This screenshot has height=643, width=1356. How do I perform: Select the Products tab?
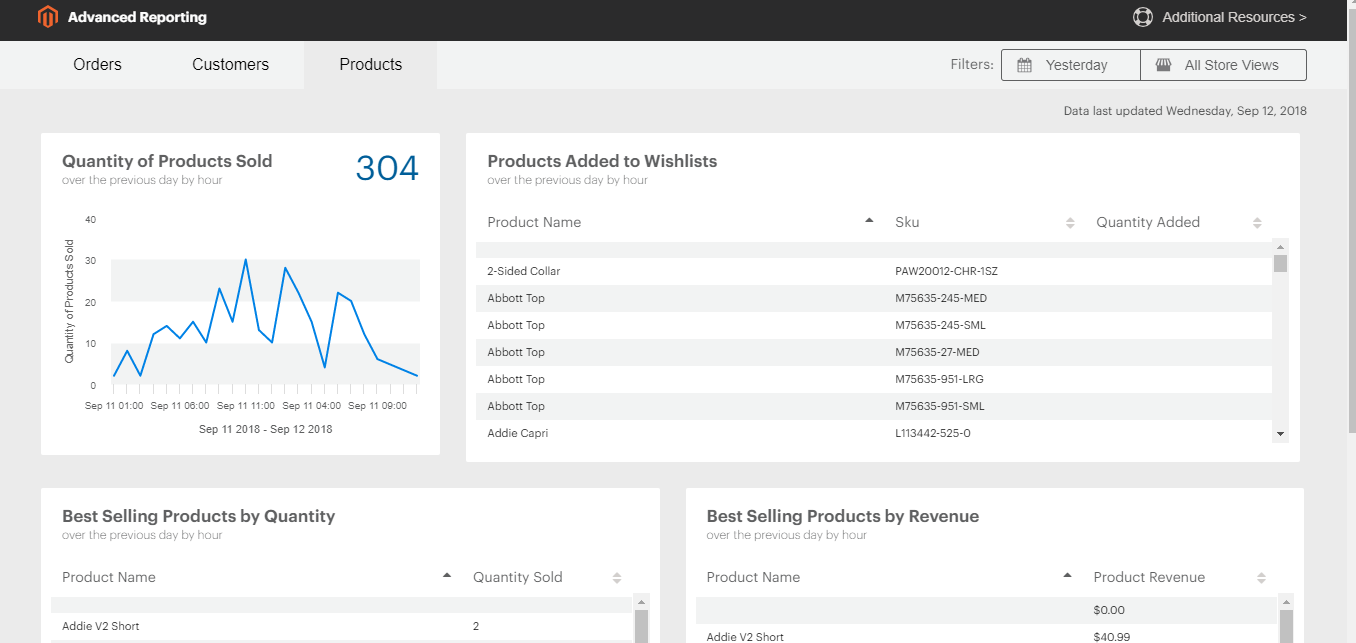pos(370,65)
